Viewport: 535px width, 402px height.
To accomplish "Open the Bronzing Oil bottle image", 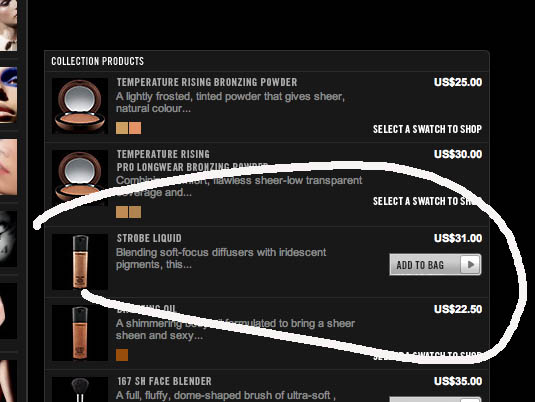I will point(80,333).
